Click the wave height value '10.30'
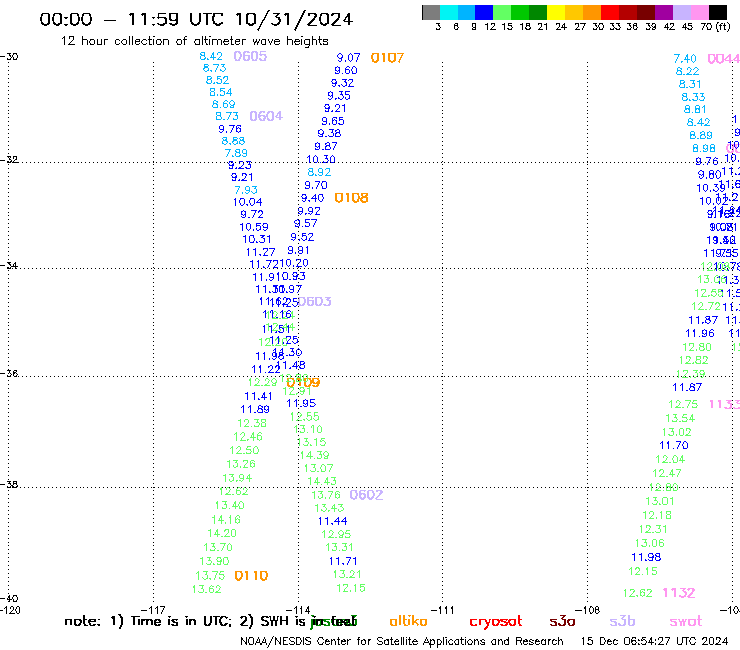 321,160
